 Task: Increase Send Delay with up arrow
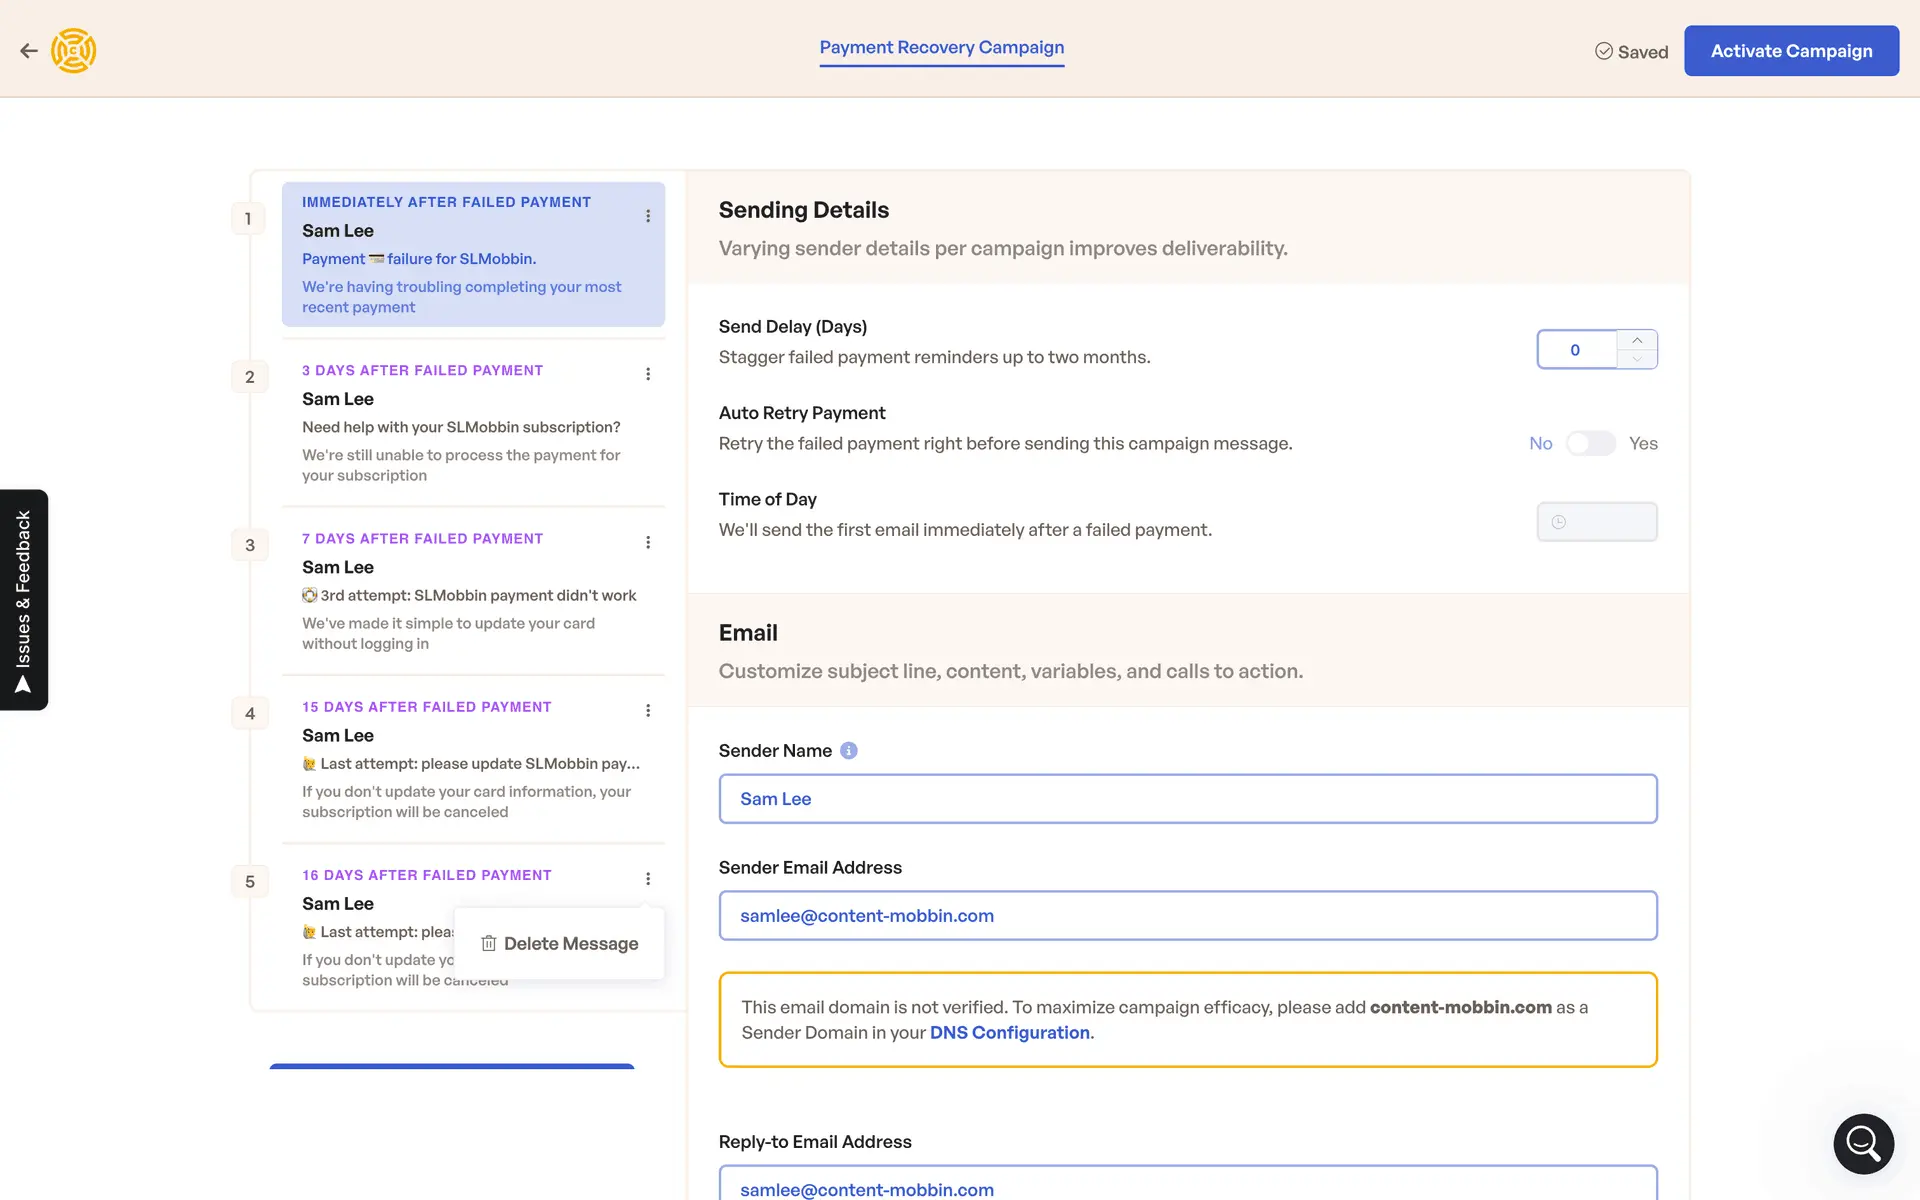[1637, 340]
